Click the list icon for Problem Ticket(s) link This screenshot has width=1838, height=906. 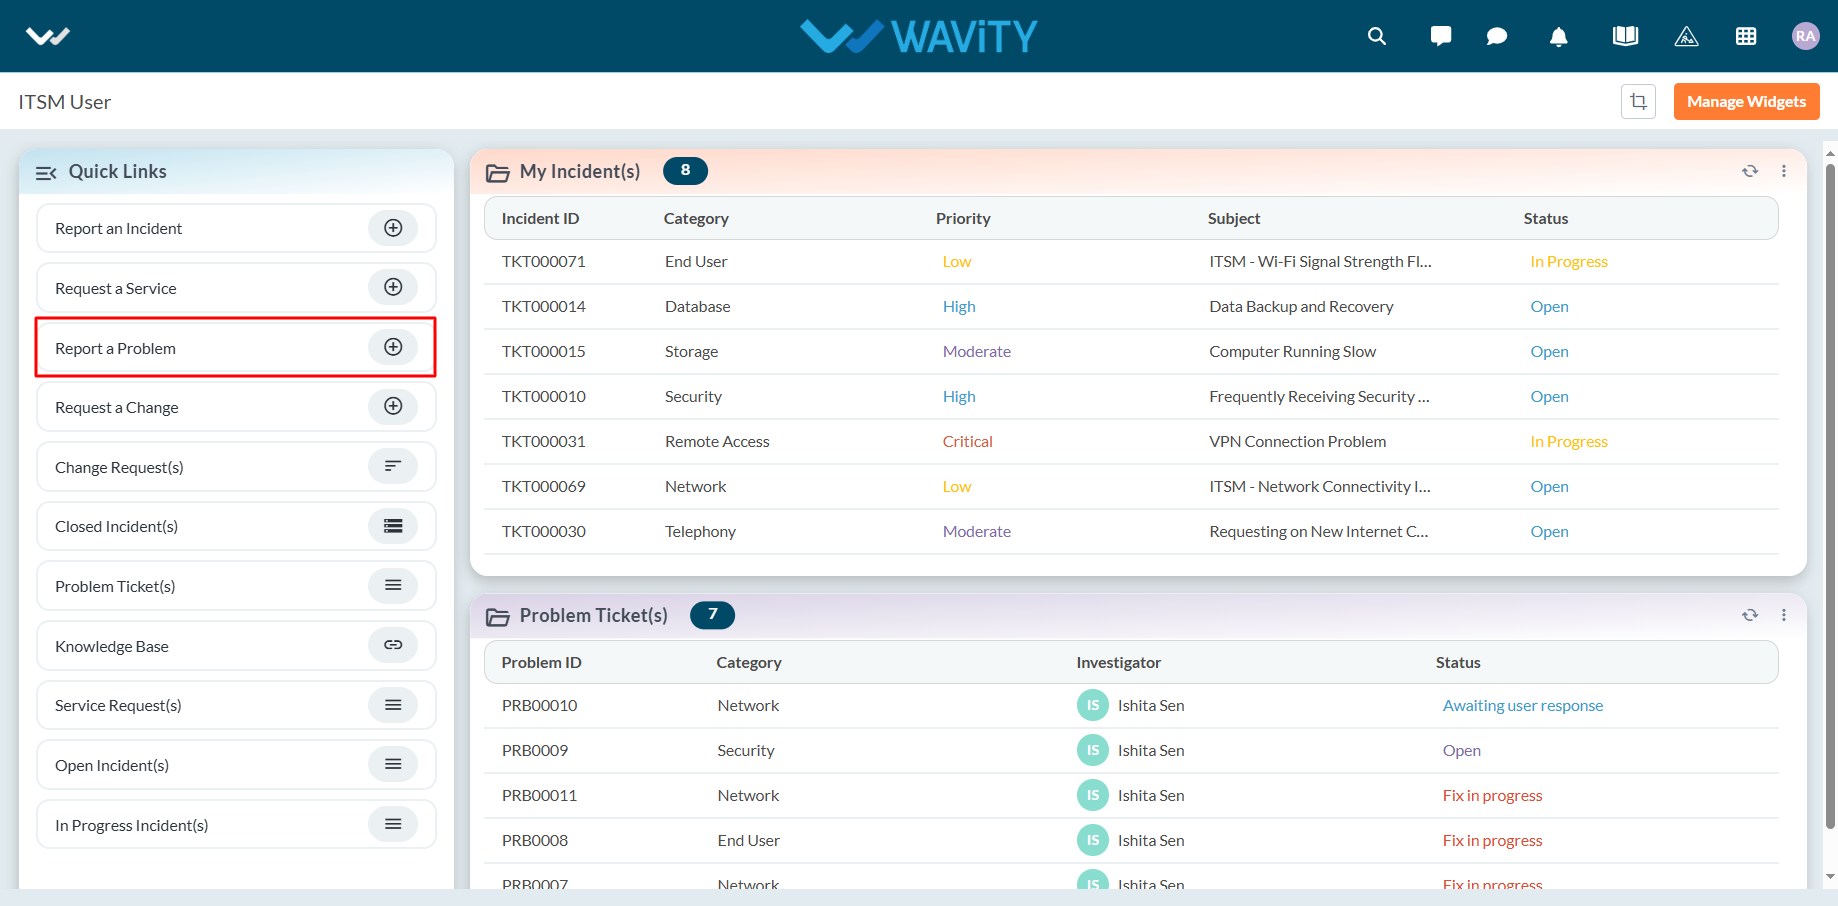(x=393, y=585)
